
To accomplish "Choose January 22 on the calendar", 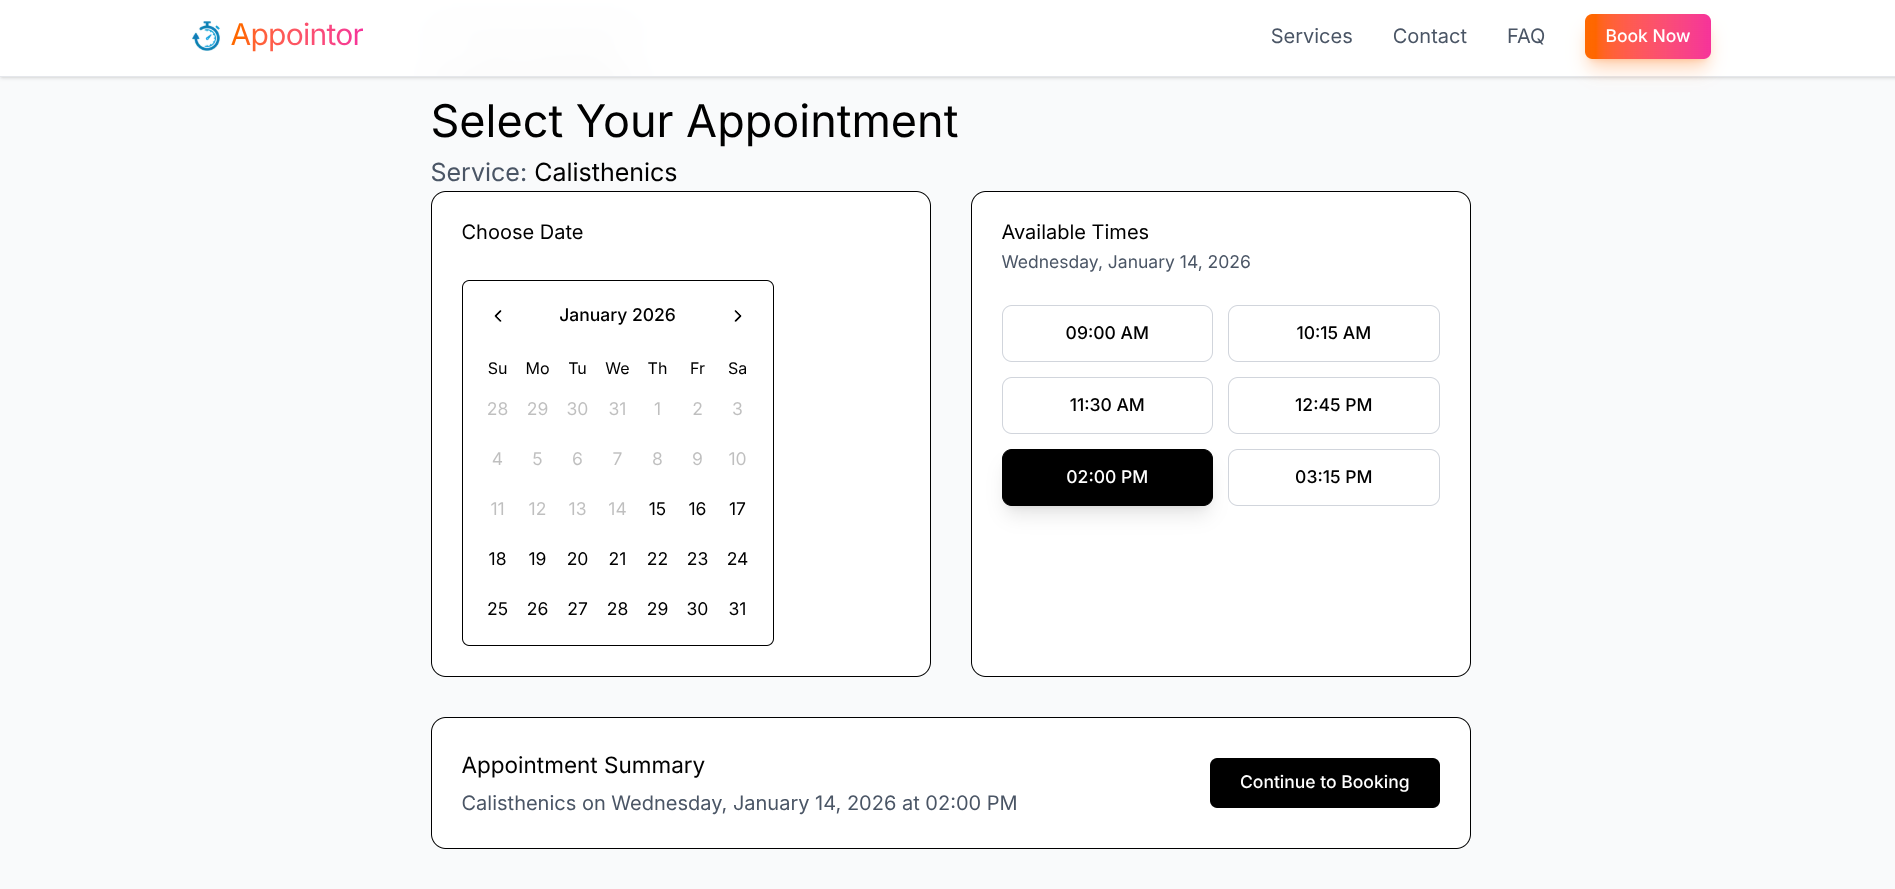I will [x=657, y=559].
